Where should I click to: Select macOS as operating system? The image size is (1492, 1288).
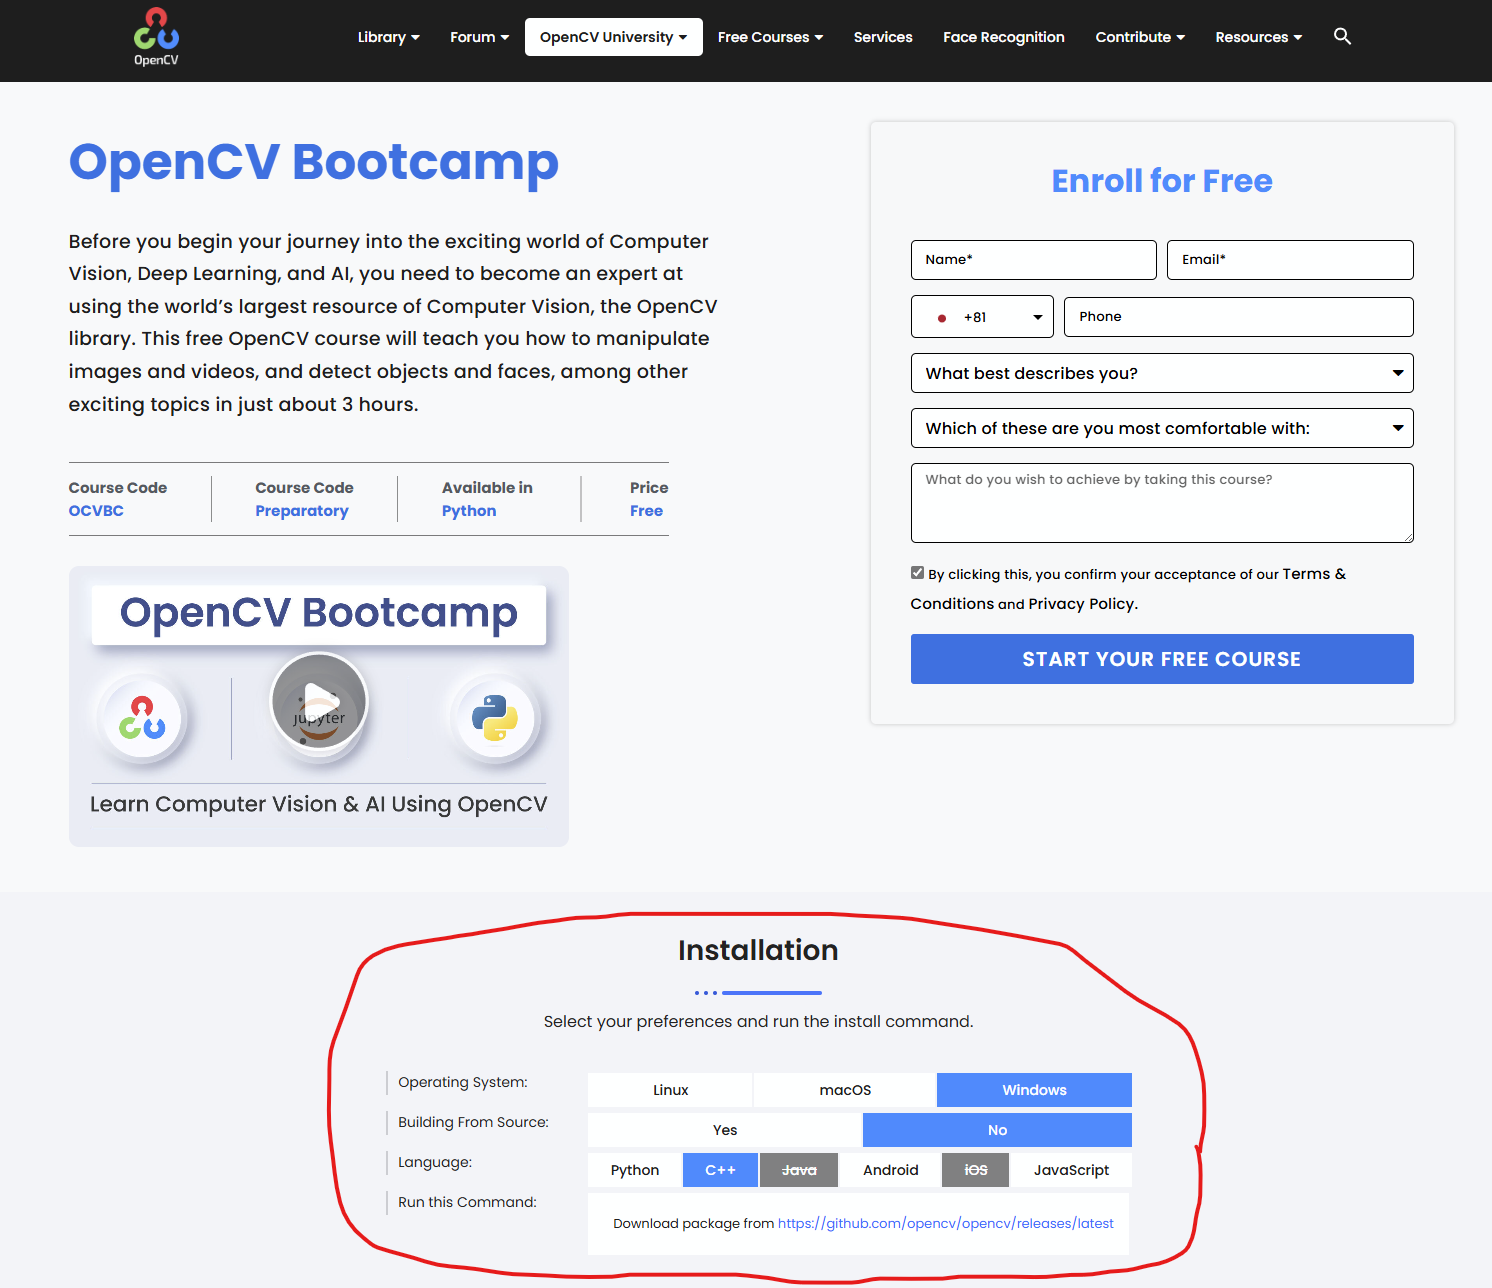click(845, 1090)
